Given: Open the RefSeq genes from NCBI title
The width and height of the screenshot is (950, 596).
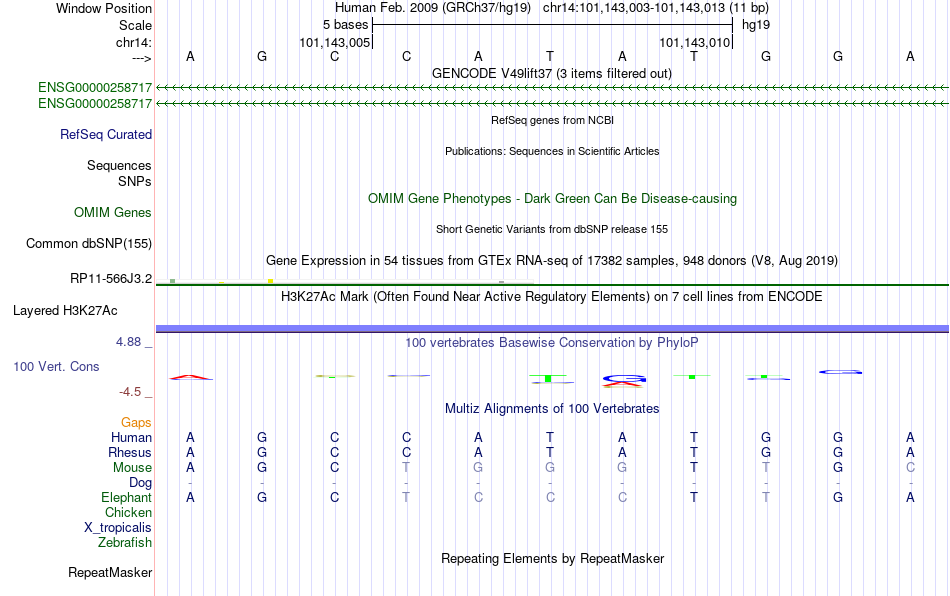Looking at the screenshot, I should pyautogui.click(x=552, y=120).
